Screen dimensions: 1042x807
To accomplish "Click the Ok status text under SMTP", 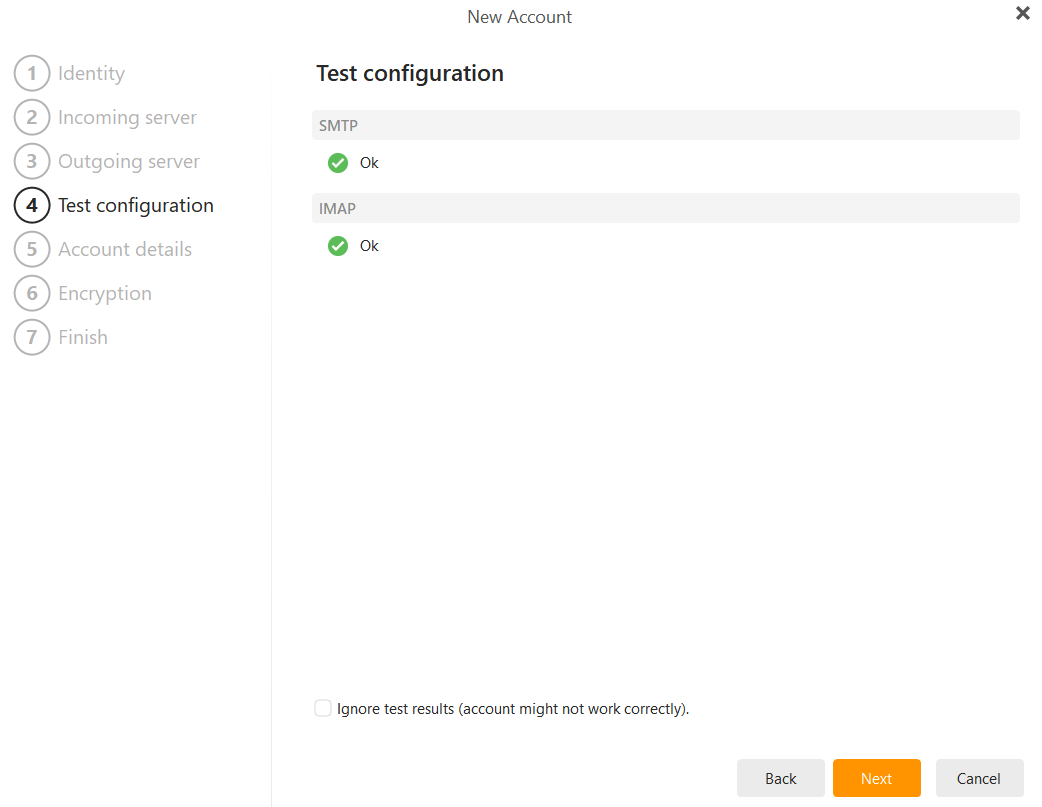I will coord(369,162).
